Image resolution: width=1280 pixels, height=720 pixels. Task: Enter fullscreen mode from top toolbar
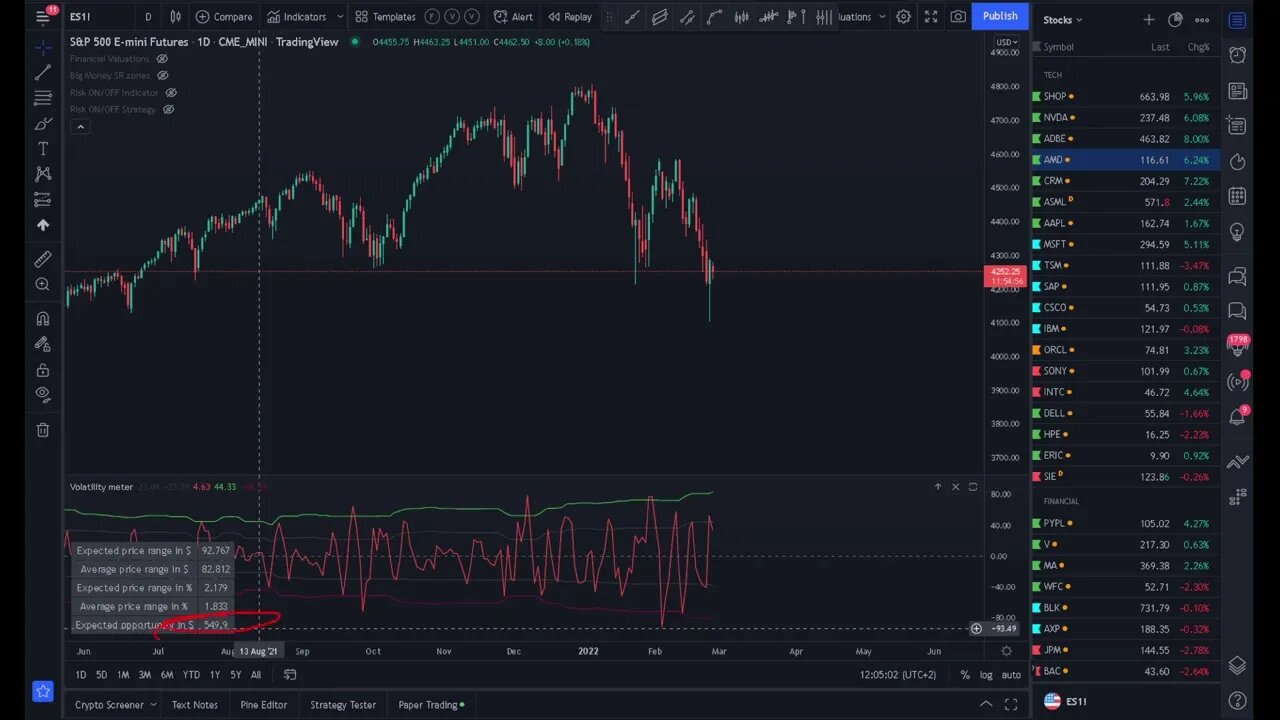click(x=931, y=16)
